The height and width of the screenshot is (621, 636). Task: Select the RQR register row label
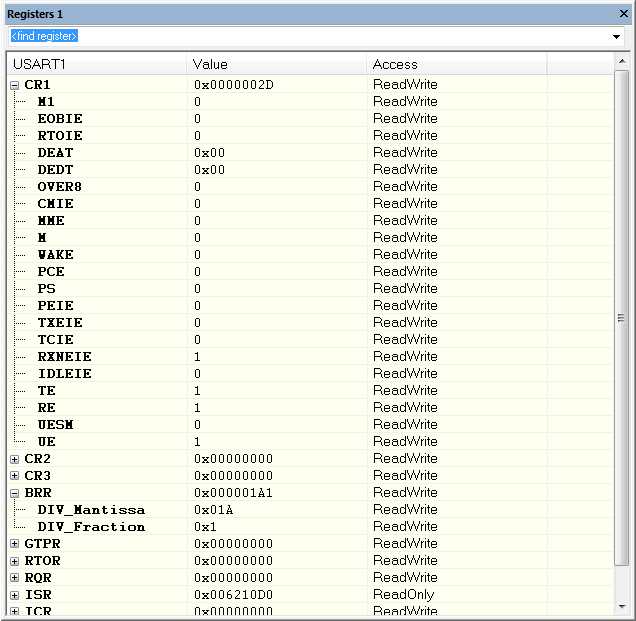[x=38, y=578]
